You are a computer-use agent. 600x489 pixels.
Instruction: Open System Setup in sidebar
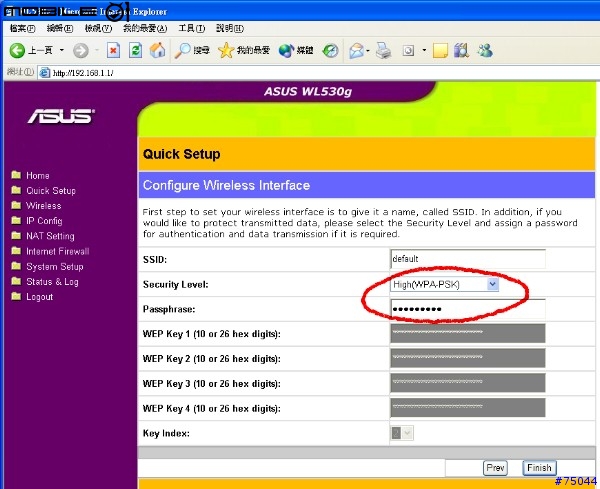[55, 266]
